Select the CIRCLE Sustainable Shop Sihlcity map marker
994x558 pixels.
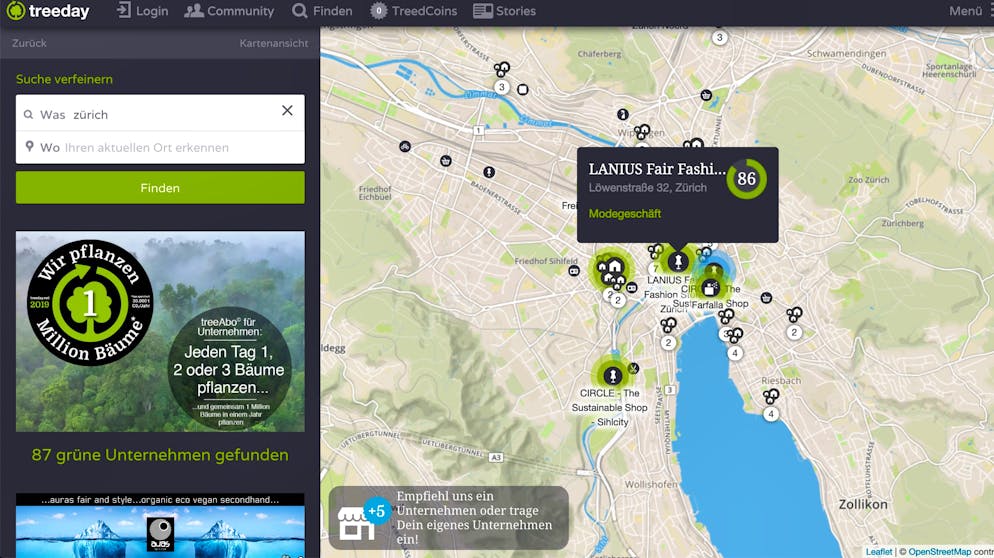point(612,375)
